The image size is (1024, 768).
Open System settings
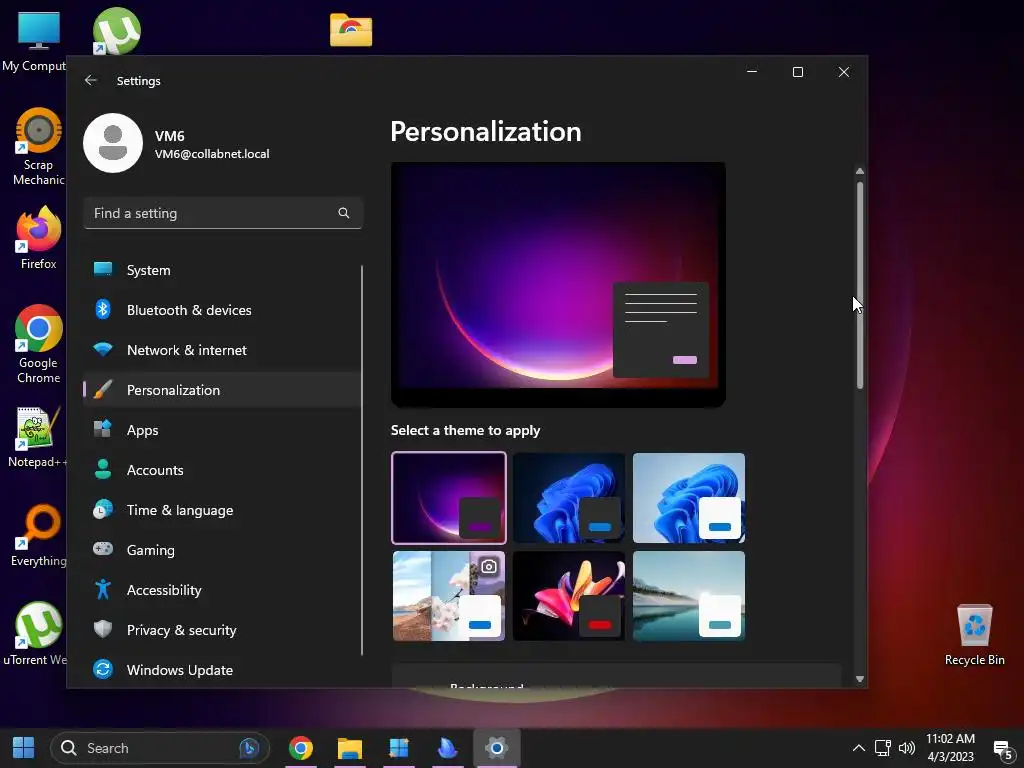tap(222, 270)
